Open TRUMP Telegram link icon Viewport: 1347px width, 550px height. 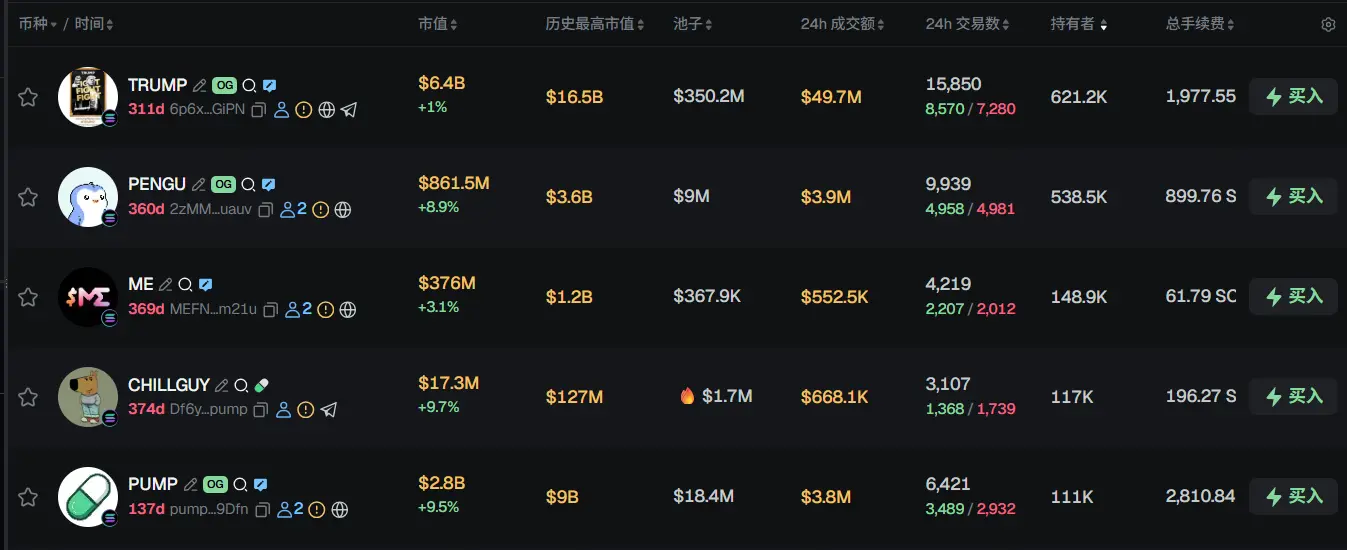pos(348,110)
